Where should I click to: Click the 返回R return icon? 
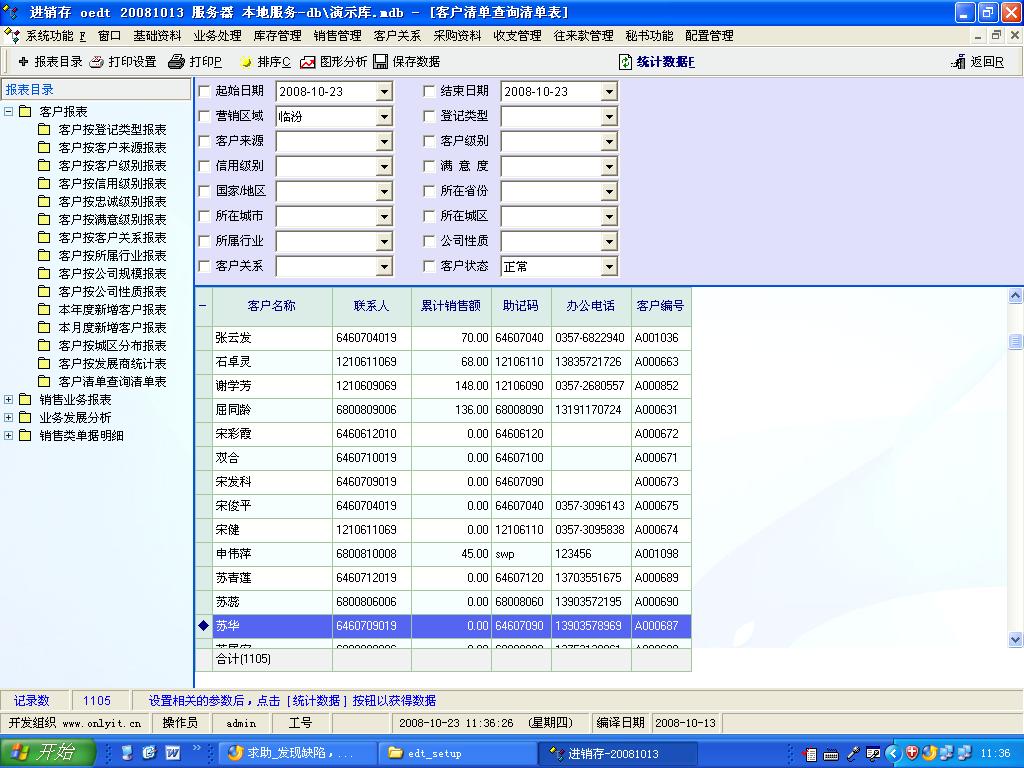[x=958, y=62]
